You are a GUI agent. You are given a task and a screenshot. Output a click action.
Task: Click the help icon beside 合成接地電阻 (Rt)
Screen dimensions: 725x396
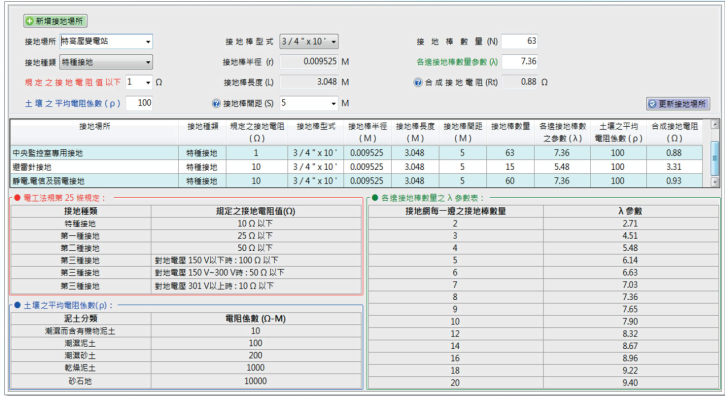coord(418,82)
